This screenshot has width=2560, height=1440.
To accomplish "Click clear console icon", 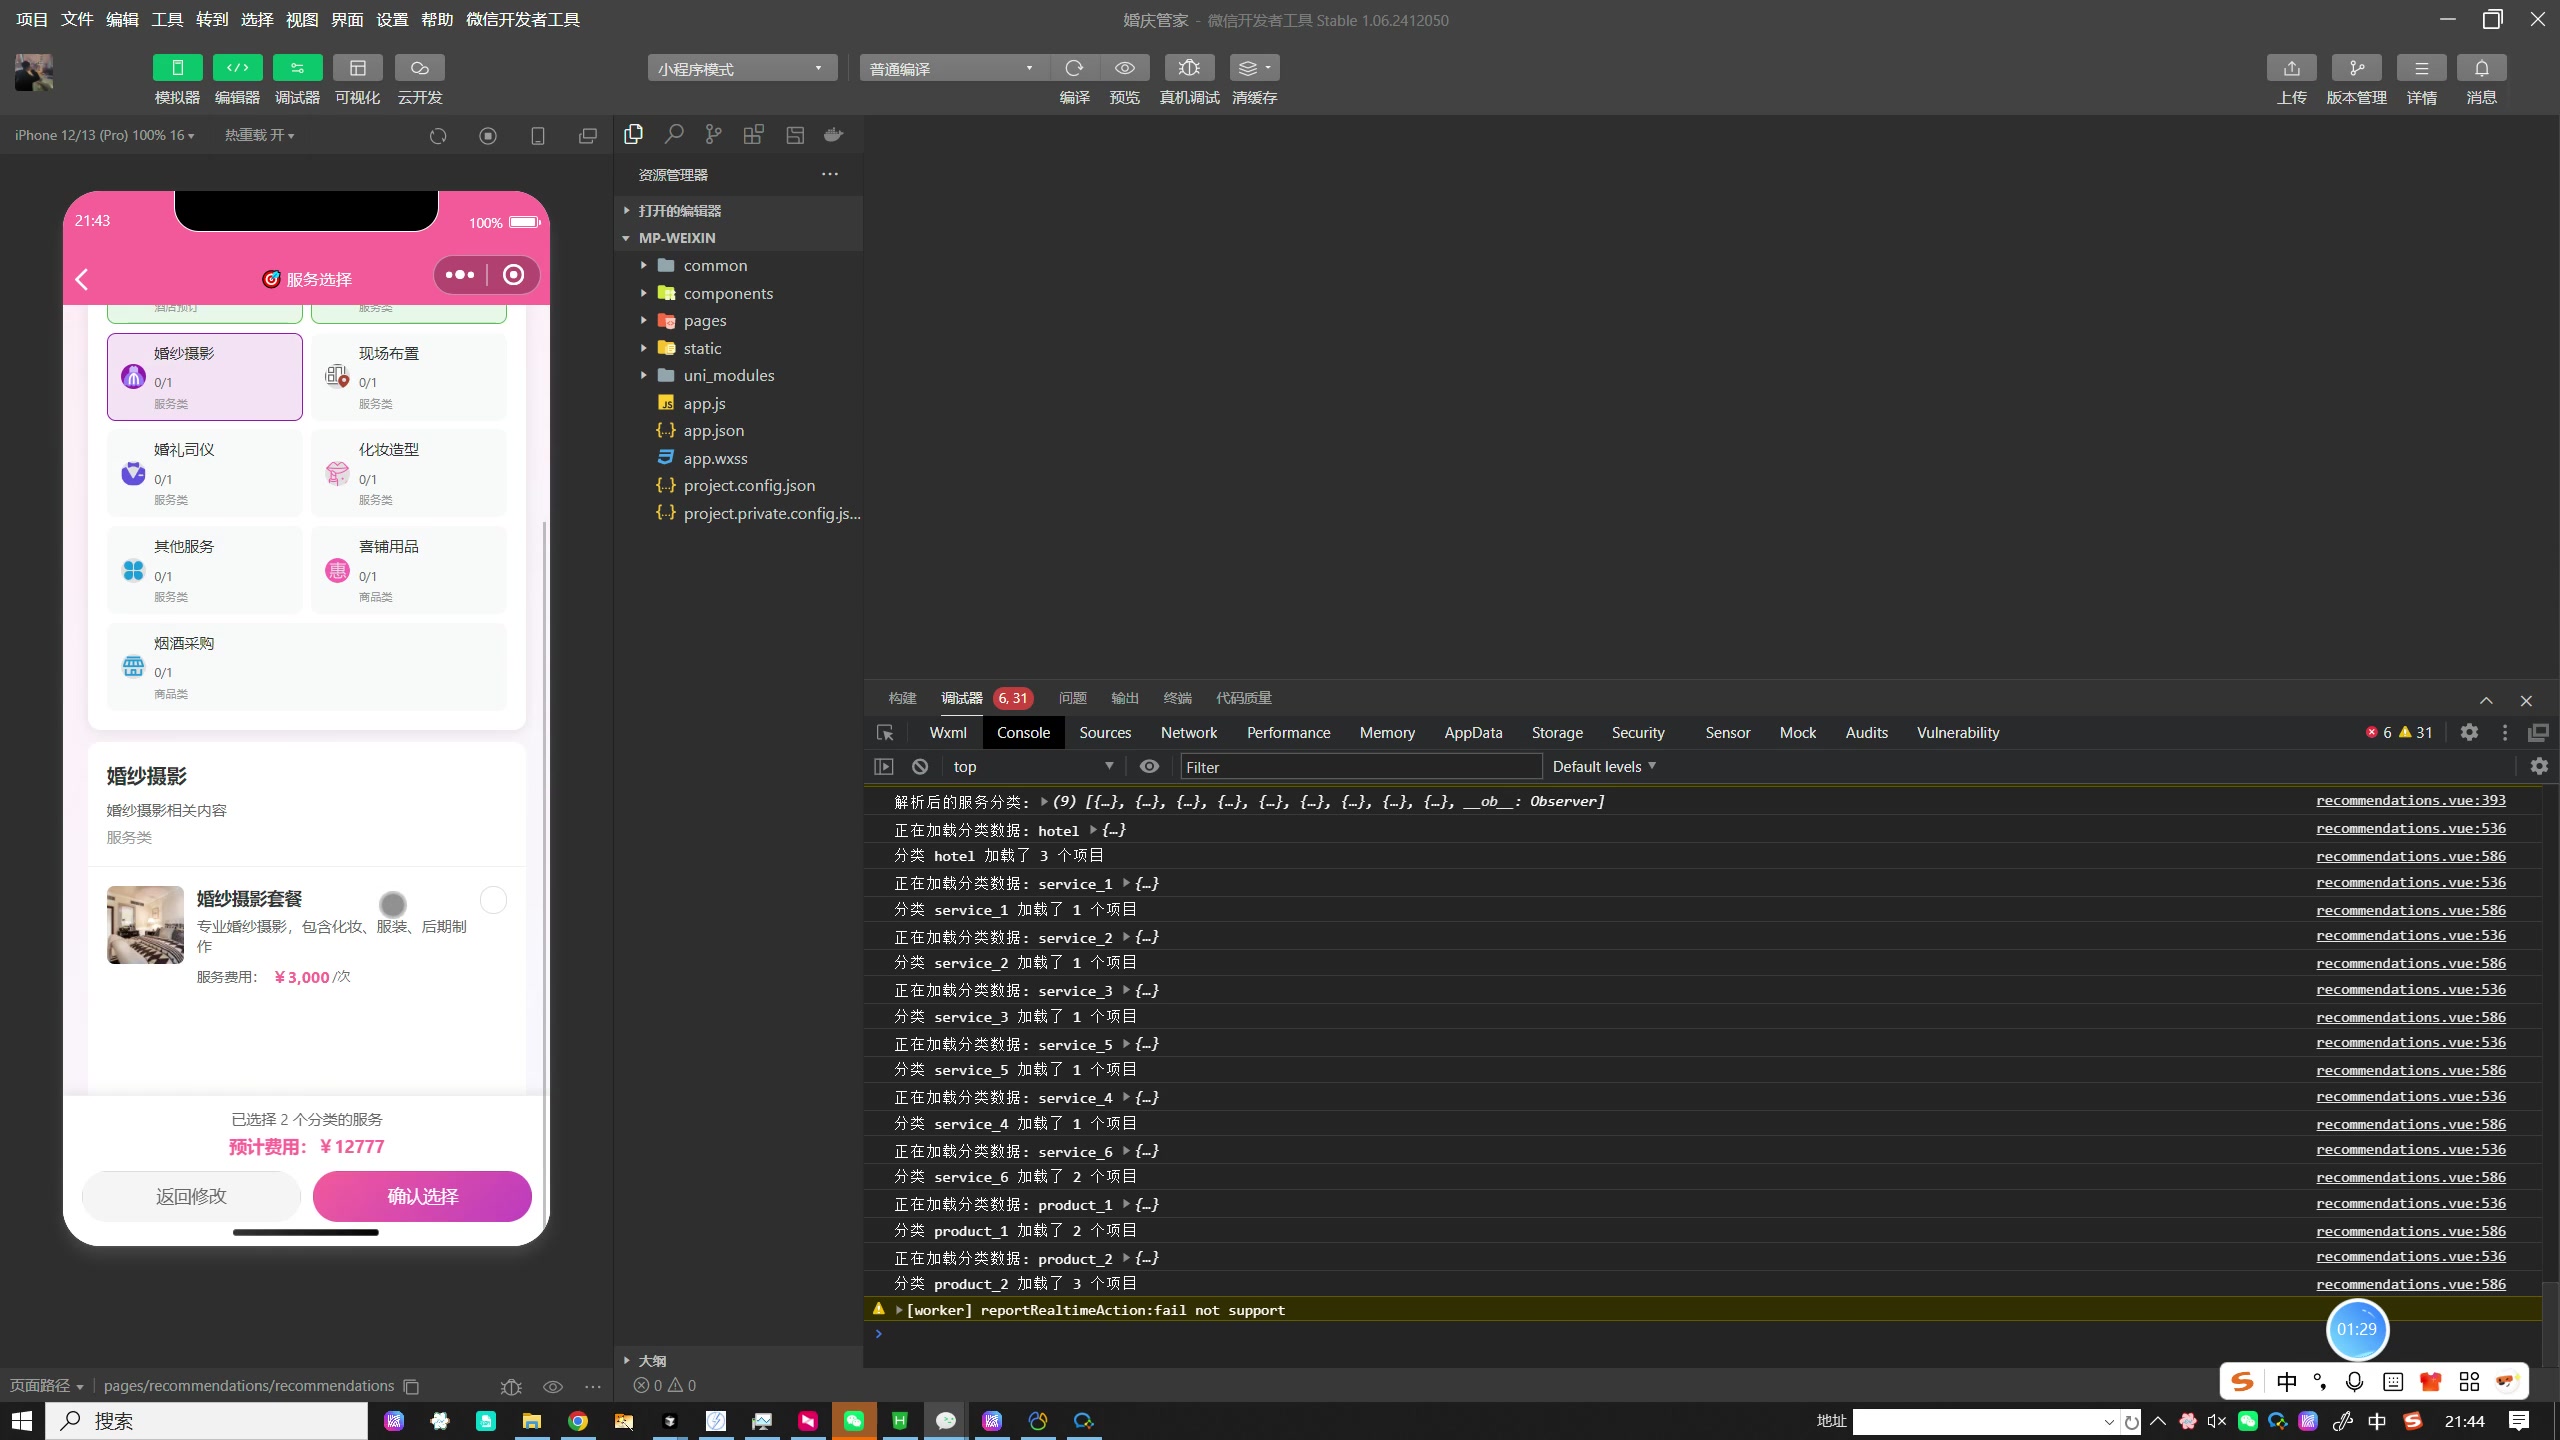I will pyautogui.click(x=920, y=767).
